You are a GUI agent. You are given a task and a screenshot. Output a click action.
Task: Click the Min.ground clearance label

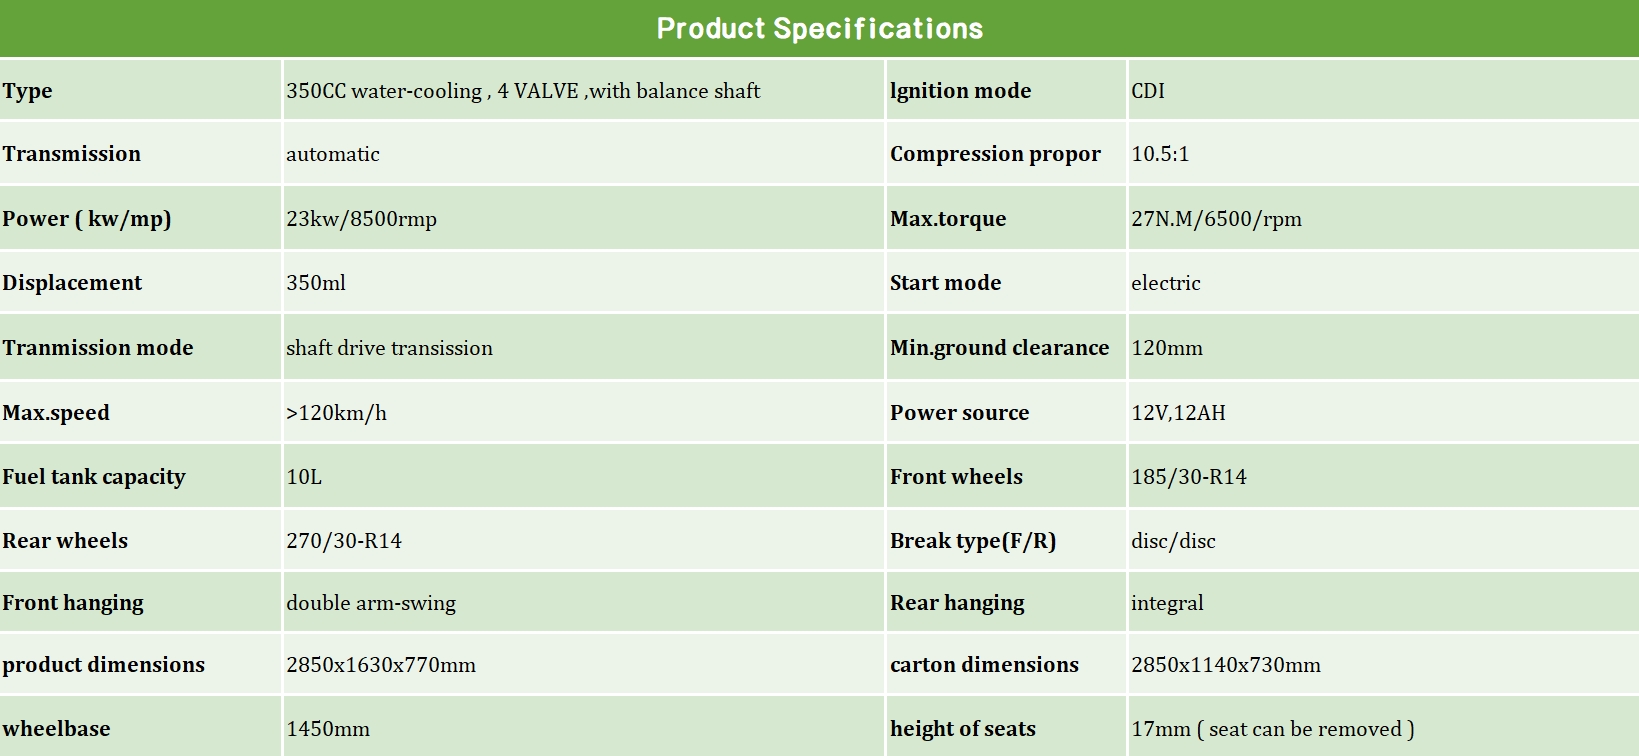(999, 348)
